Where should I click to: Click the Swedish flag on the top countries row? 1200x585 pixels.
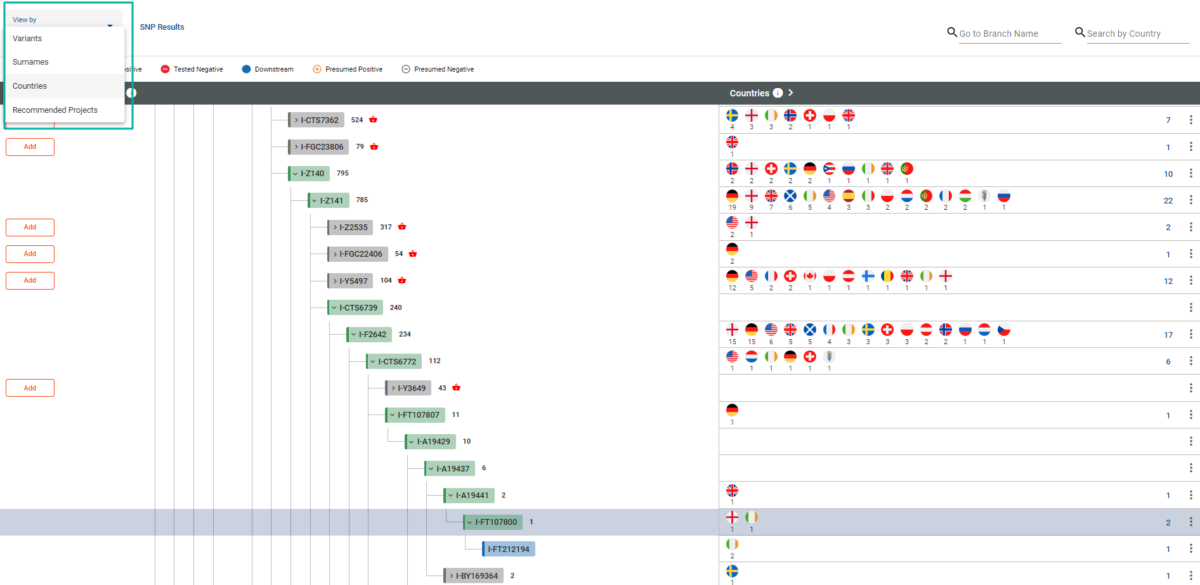tap(732, 115)
